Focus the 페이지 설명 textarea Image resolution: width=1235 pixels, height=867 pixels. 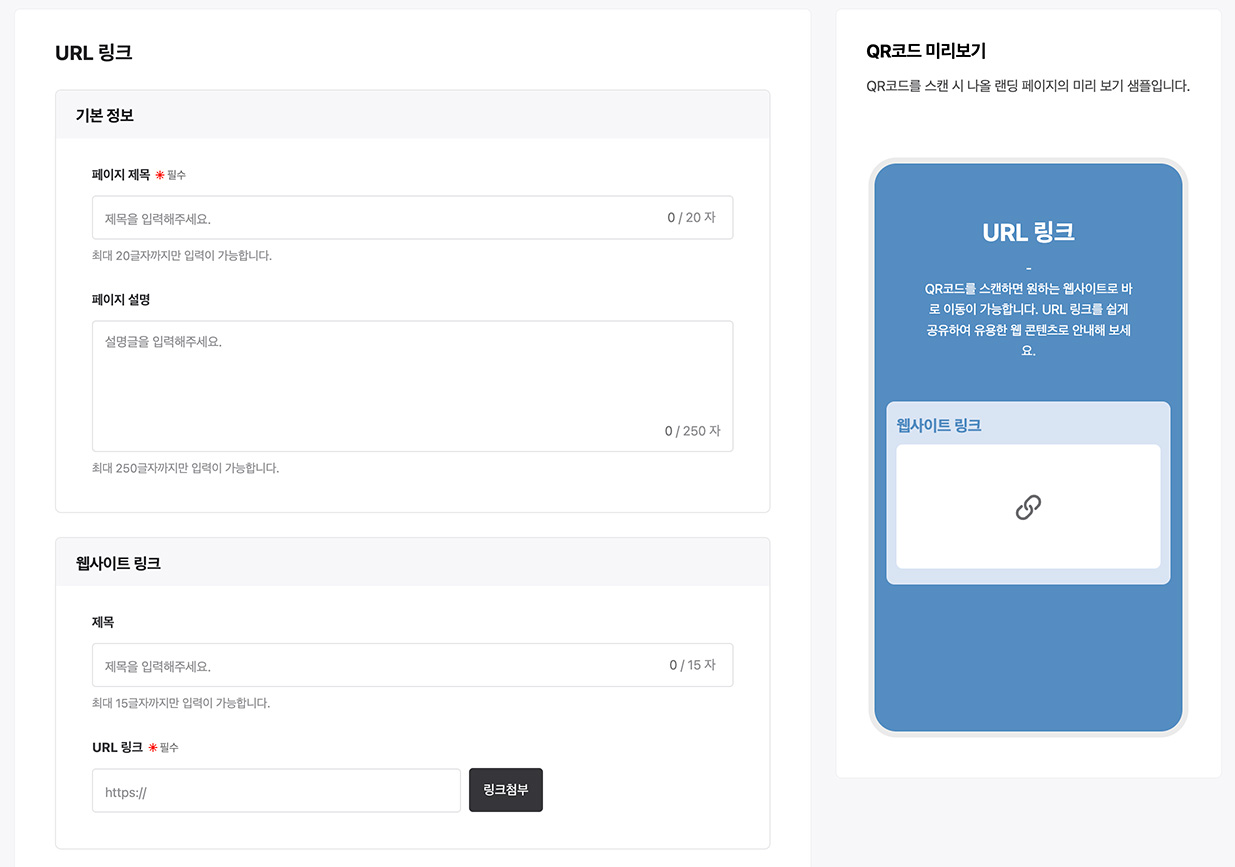click(x=412, y=386)
